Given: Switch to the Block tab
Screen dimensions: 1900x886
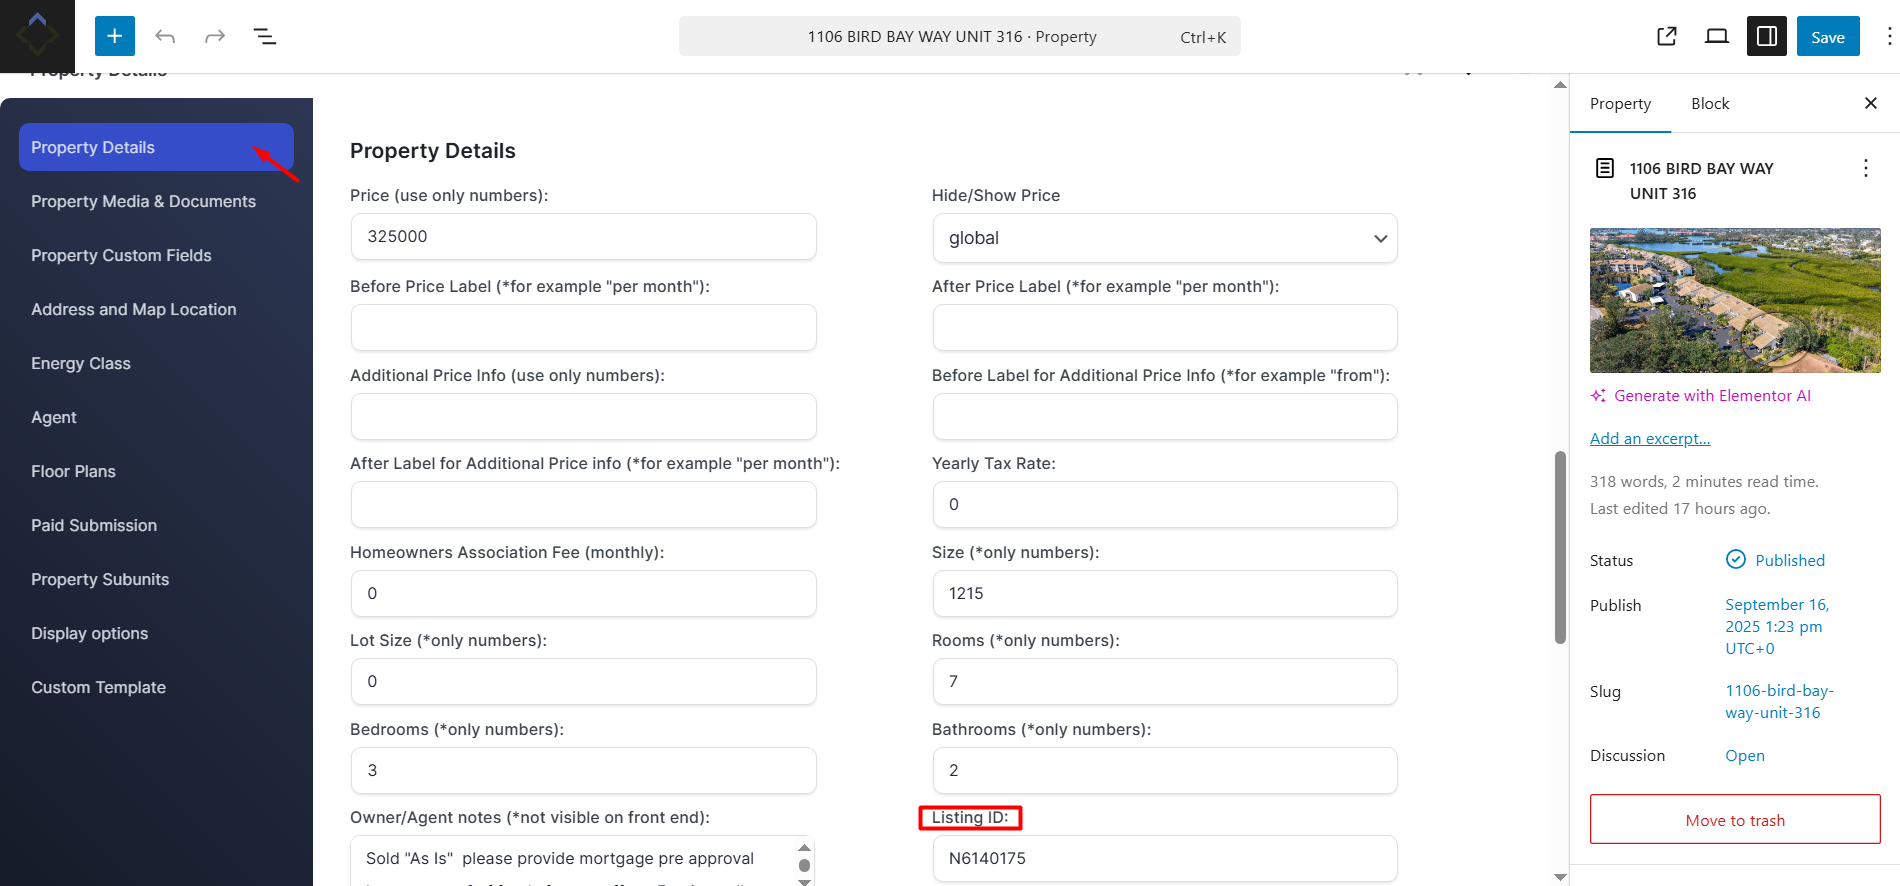Looking at the screenshot, I should point(1709,104).
